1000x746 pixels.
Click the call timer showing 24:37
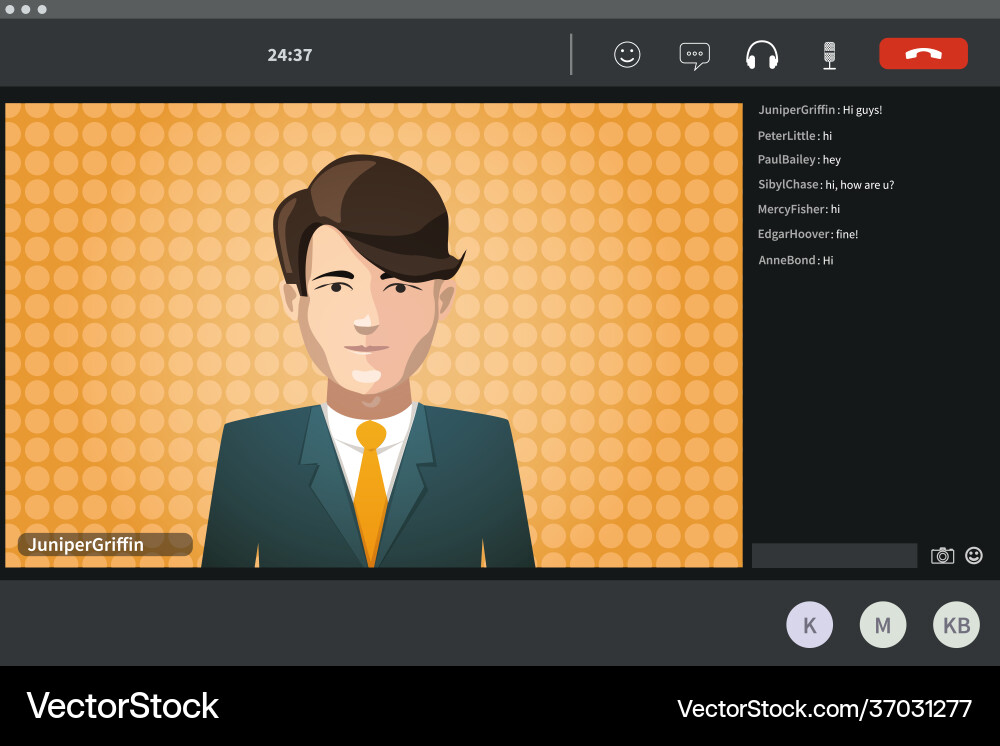[290, 55]
